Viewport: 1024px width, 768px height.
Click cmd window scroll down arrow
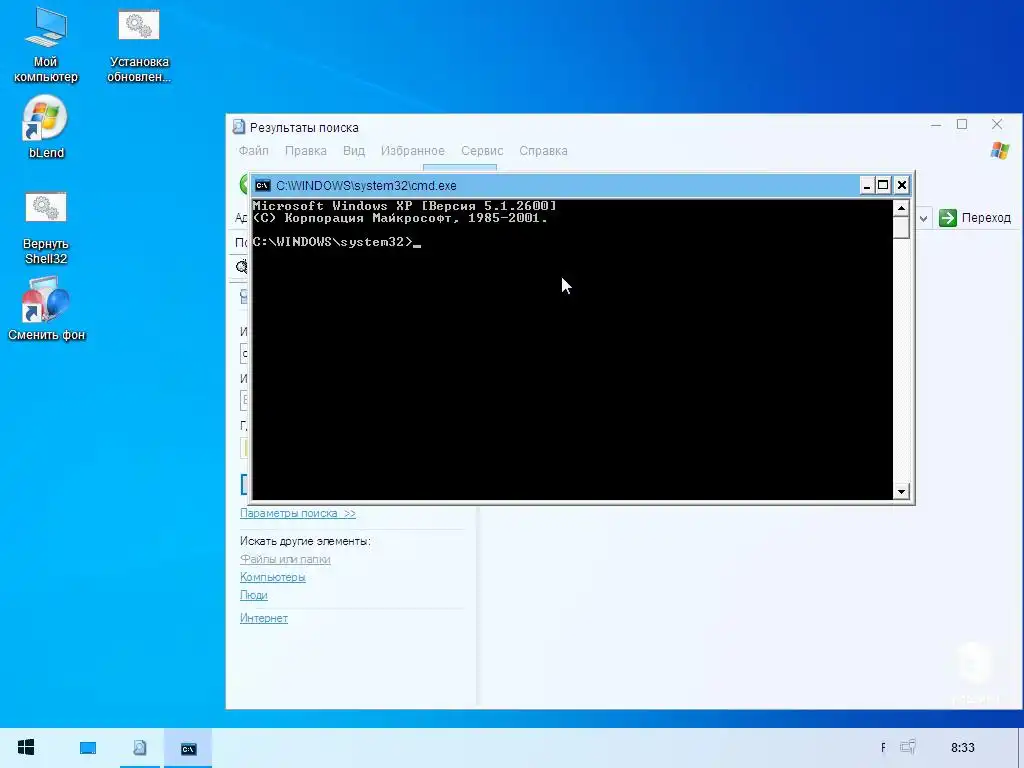click(x=901, y=492)
